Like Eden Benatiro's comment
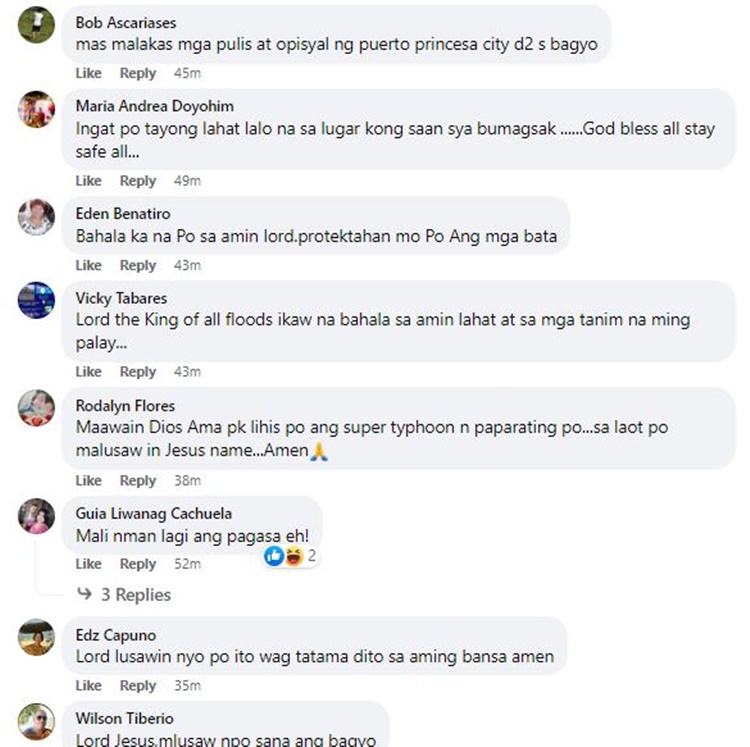 coord(88,265)
